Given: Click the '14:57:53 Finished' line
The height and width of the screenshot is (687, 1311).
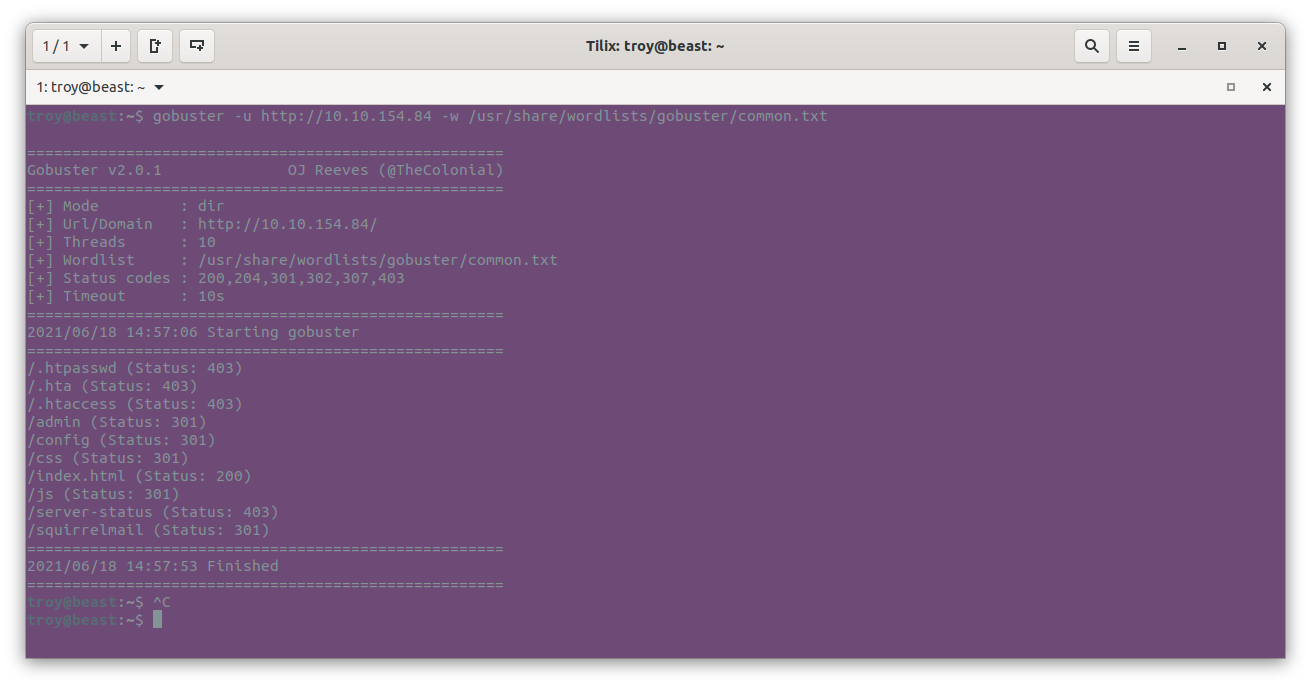Looking at the screenshot, I should point(153,566).
